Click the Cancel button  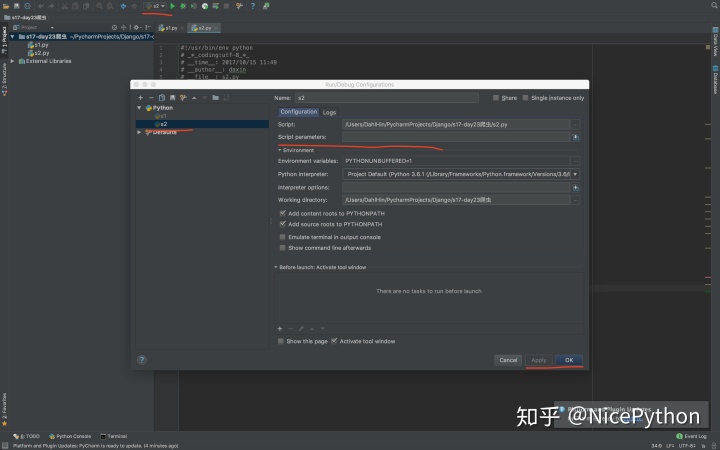[x=508, y=360]
